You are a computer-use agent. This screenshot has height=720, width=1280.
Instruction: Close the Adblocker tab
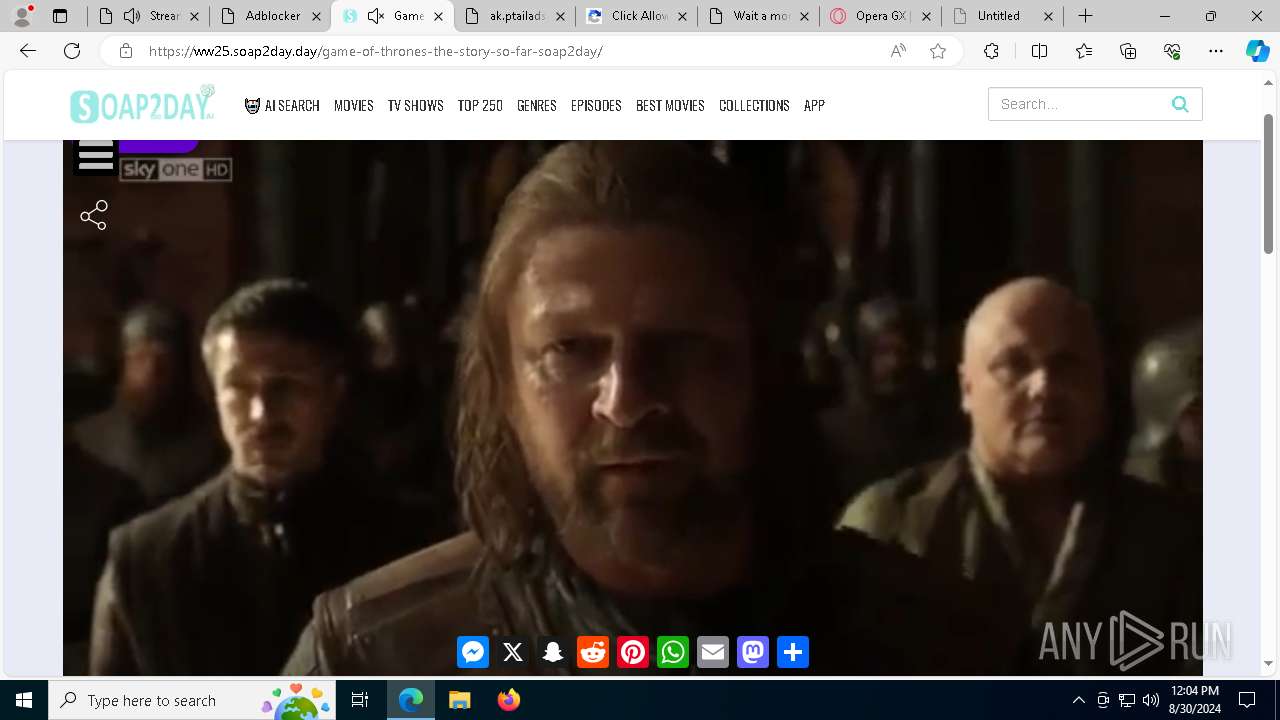coord(316,16)
